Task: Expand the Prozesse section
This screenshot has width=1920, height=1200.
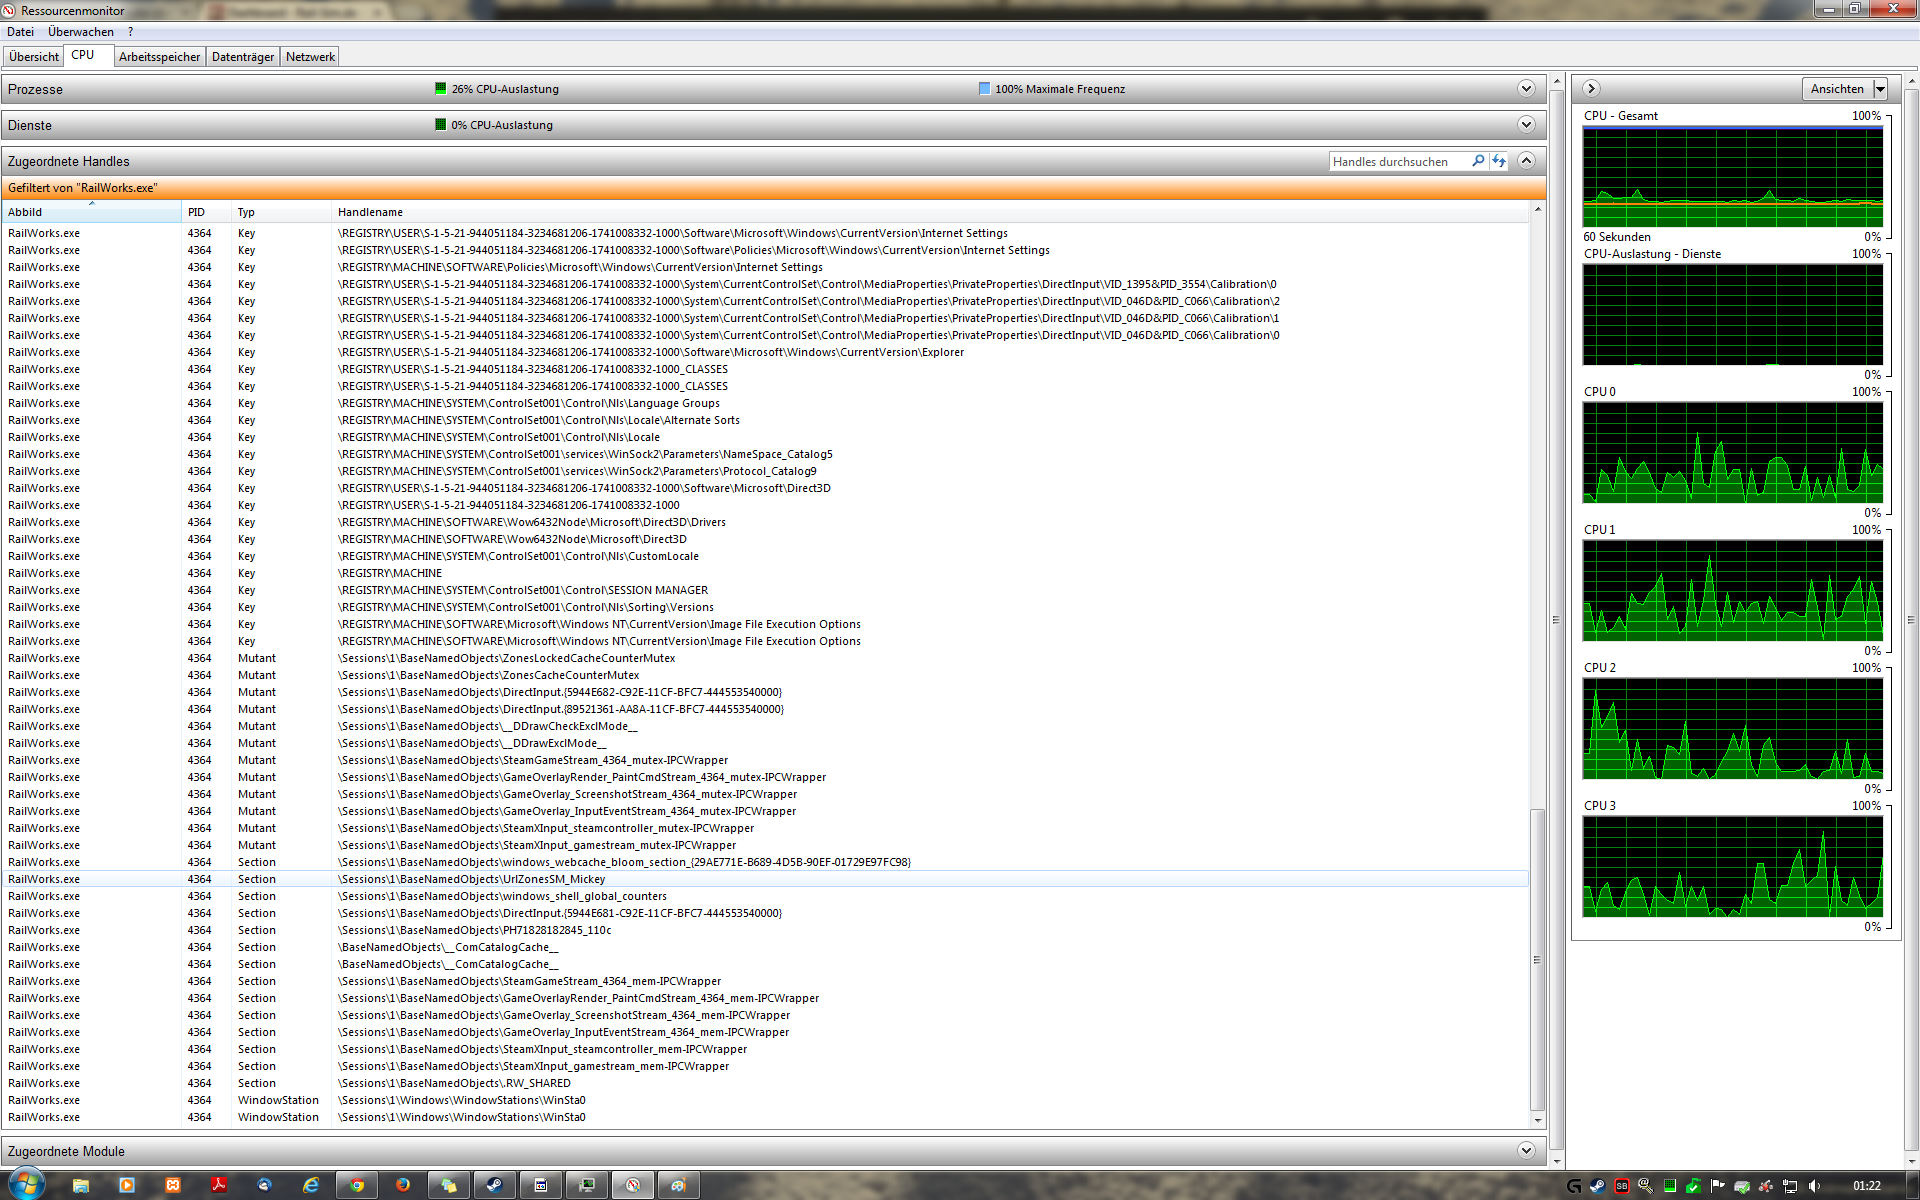Action: [x=1526, y=89]
